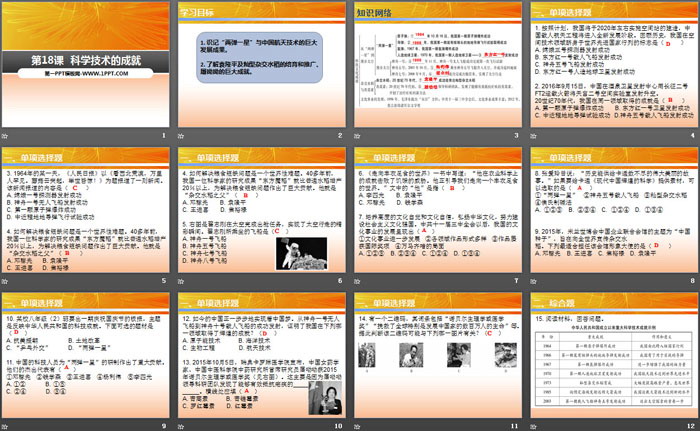This screenshot has width=700, height=431.
Task: Click the table on the last slide
Action: coord(612,372)
